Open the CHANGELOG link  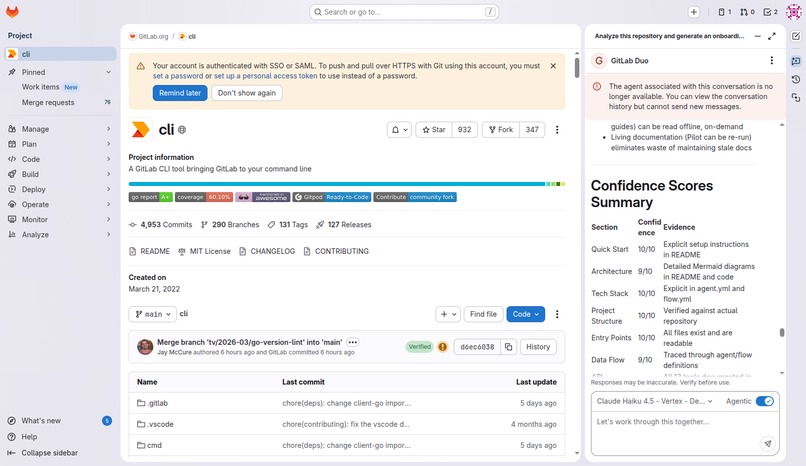coord(267,251)
